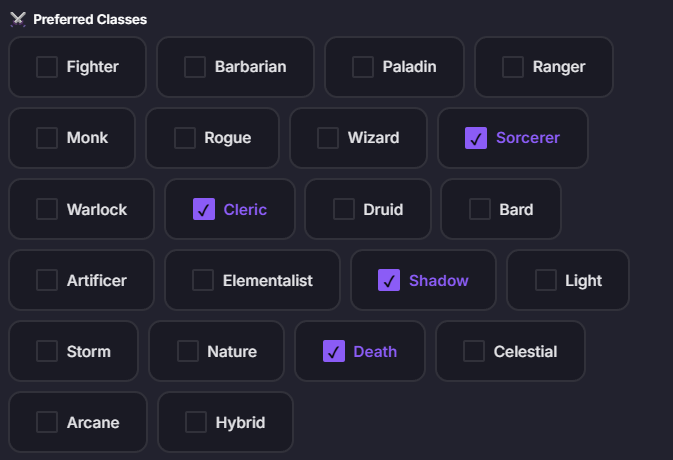The height and width of the screenshot is (460, 673).
Task: Enable the Wizard checkbox
Action: click(x=328, y=138)
